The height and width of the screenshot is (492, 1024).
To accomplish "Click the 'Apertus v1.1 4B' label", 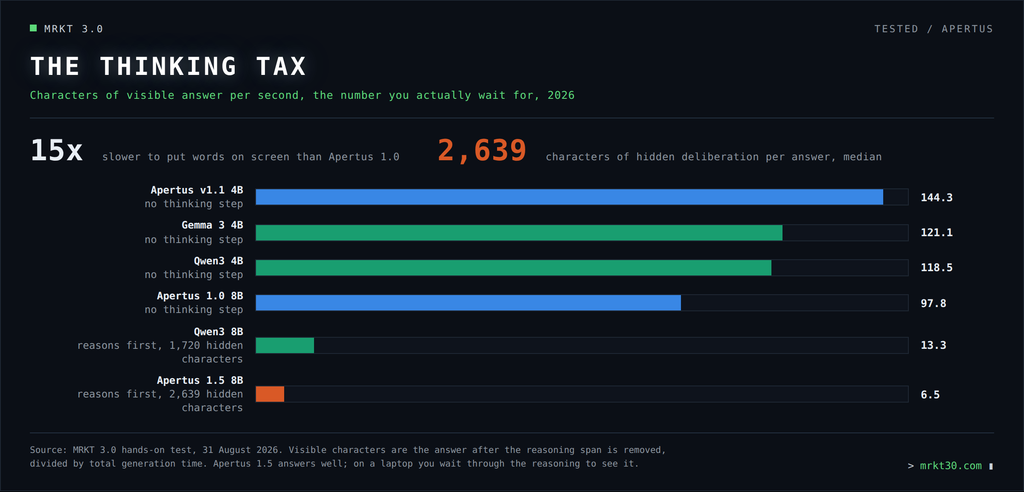I will pyautogui.click(x=197, y=190).
